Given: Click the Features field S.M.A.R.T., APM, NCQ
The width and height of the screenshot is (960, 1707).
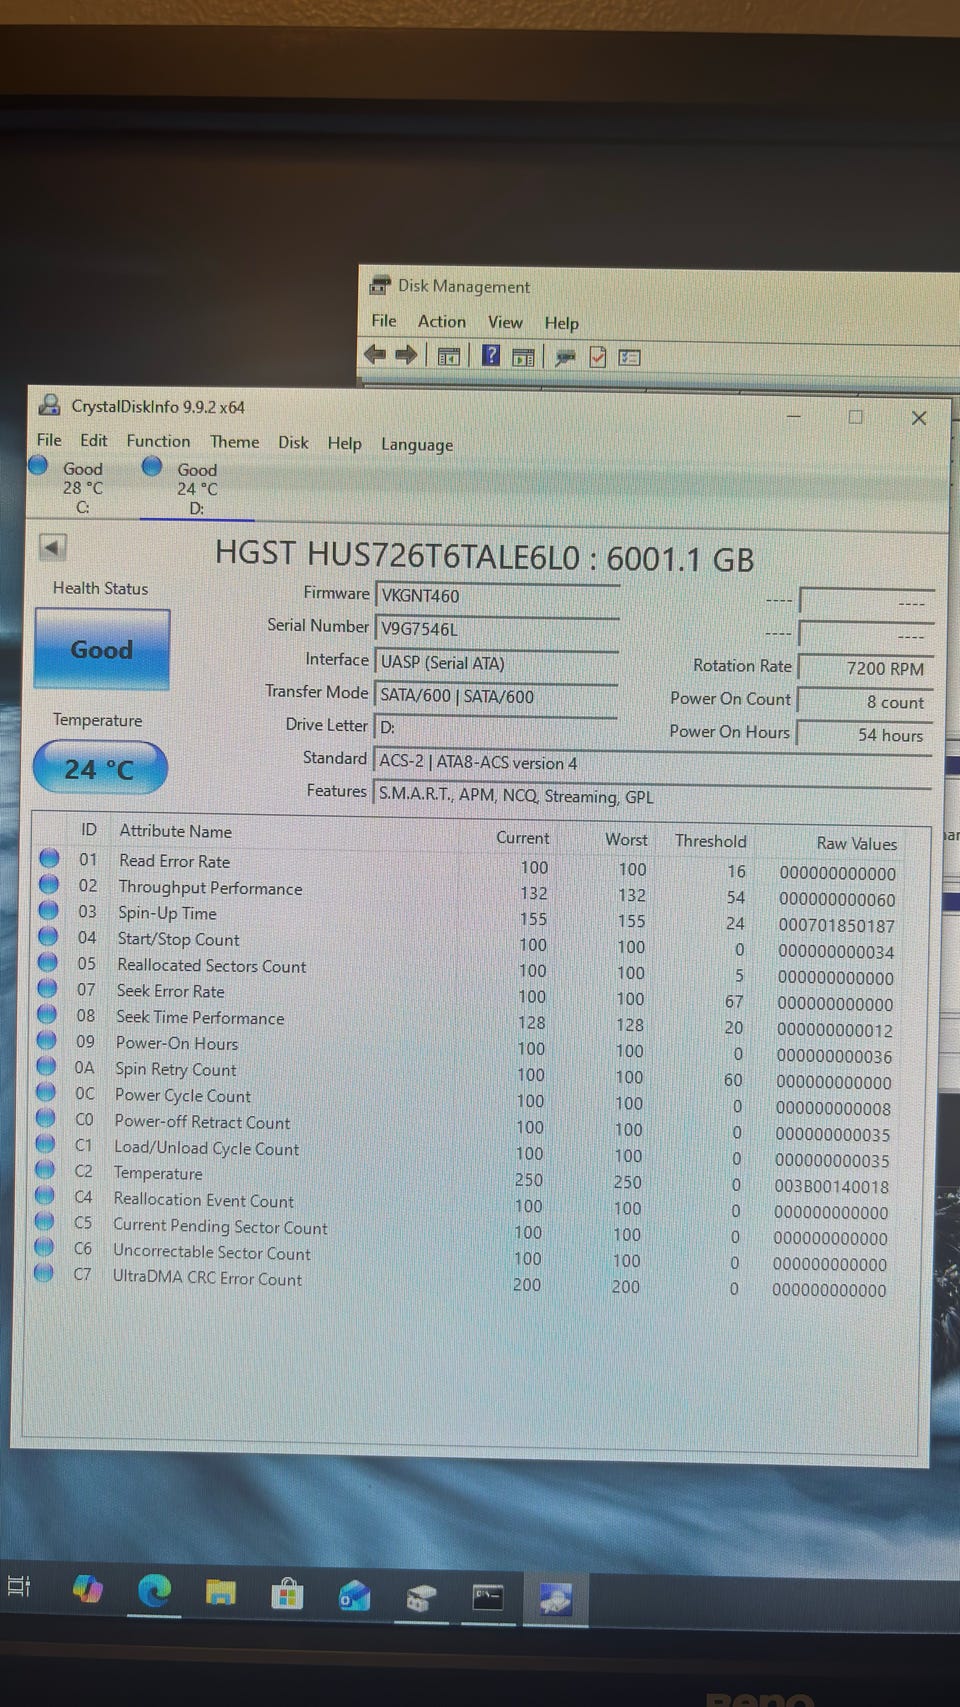Looking at the screenshot, I should [652, 797].
